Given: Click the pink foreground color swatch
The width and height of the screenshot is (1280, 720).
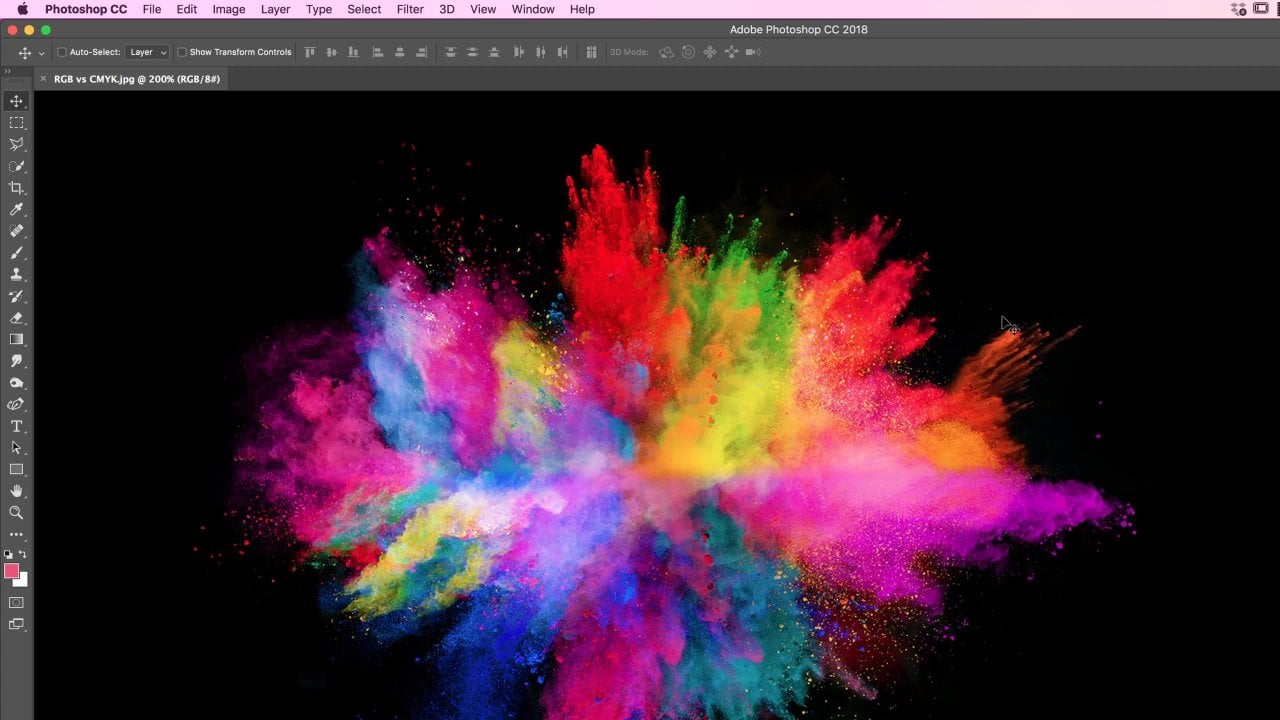Looking at the screenshot, I should pyautogui.click(x=11, y=570).
